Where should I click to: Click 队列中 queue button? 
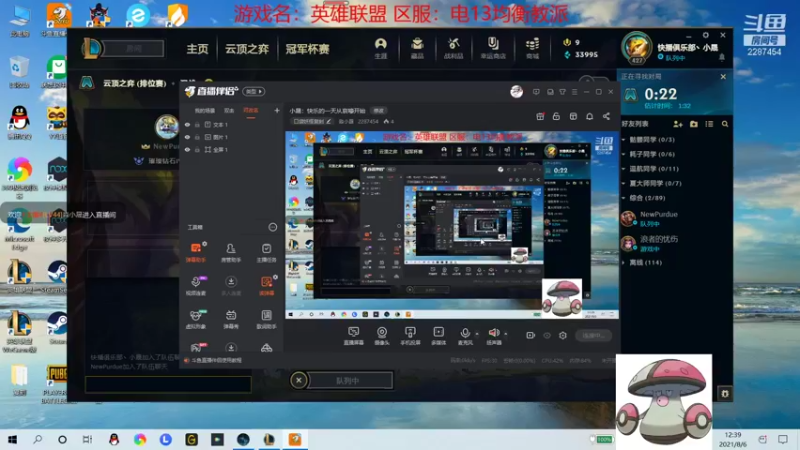coord(350,381)
